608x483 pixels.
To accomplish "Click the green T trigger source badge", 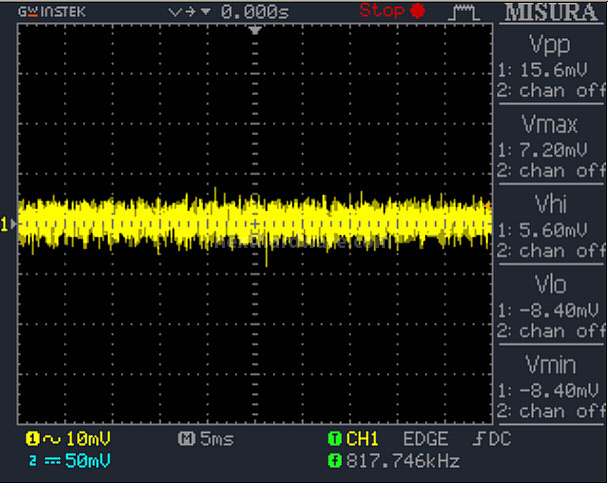I will coord(335,439).
